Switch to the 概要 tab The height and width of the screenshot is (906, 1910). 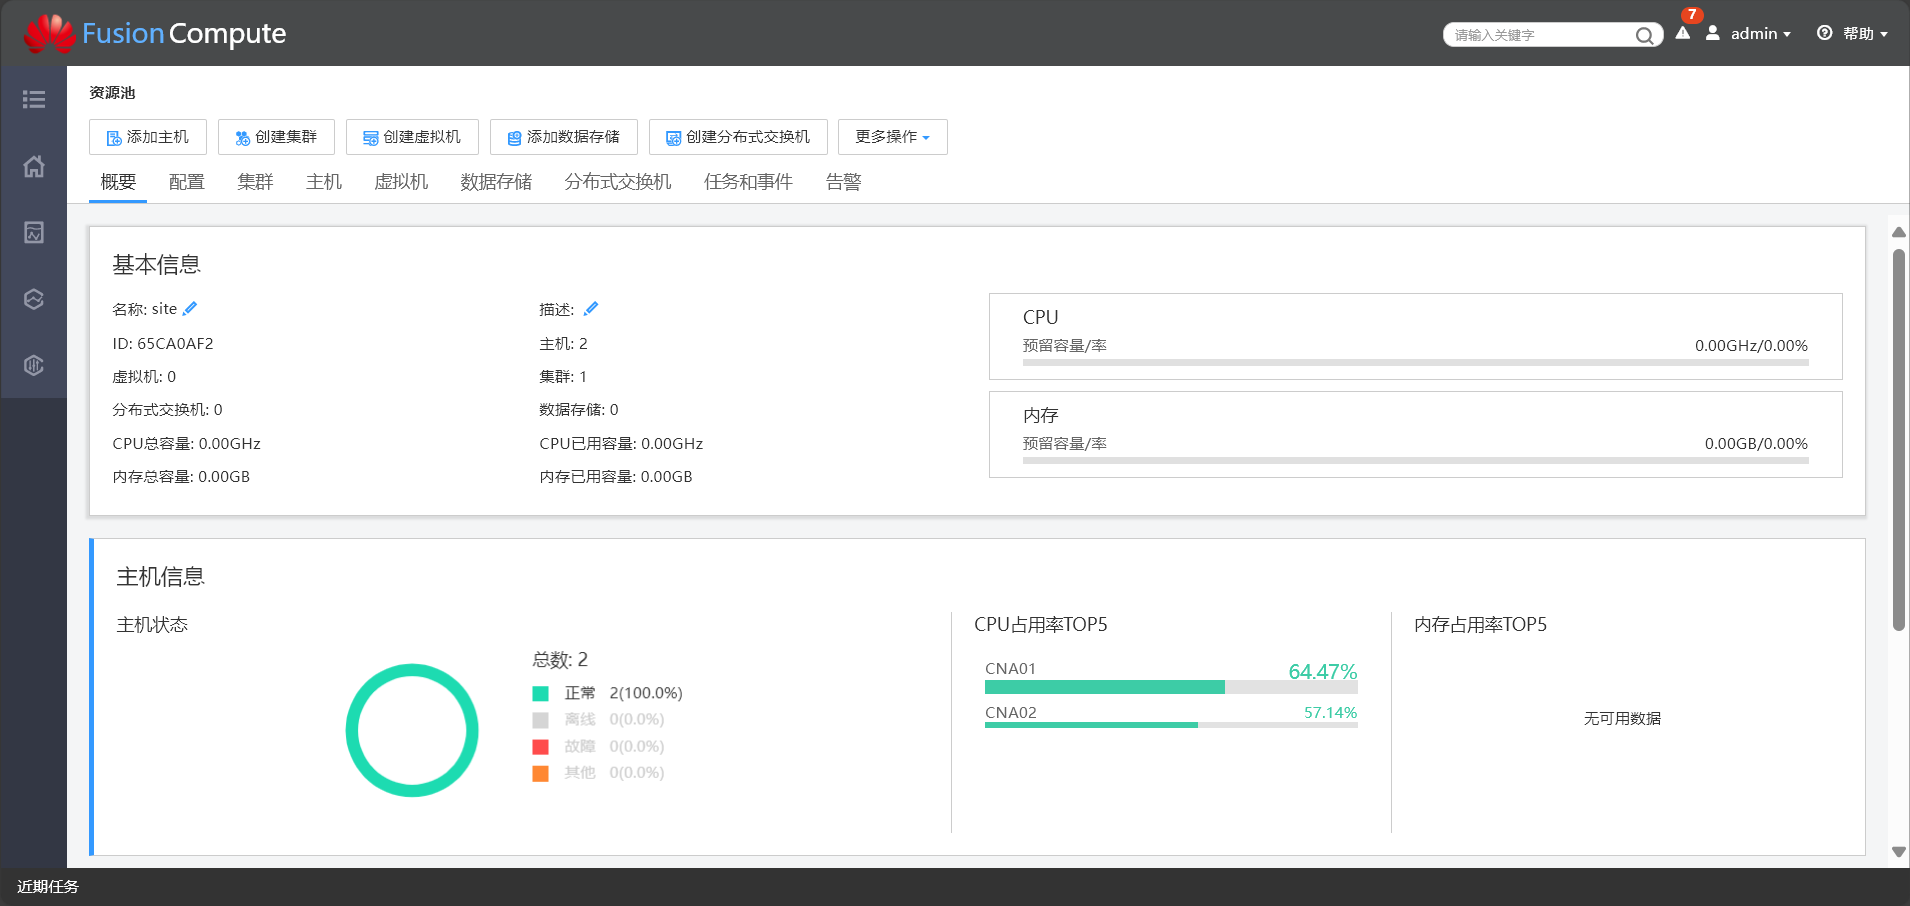pos(118,182)
